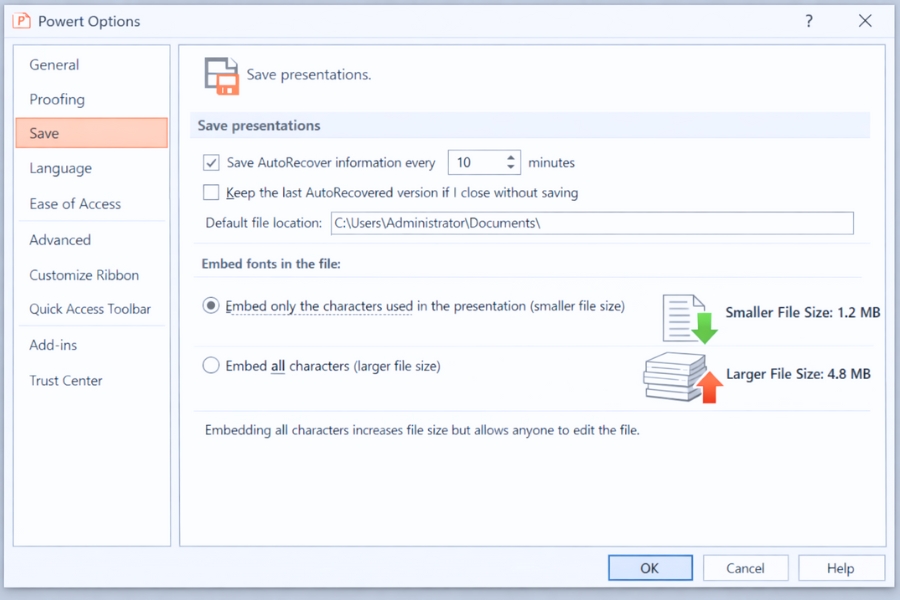Click the minutes value box
Viewport: 900px width, 600px height.
point(477,162)
